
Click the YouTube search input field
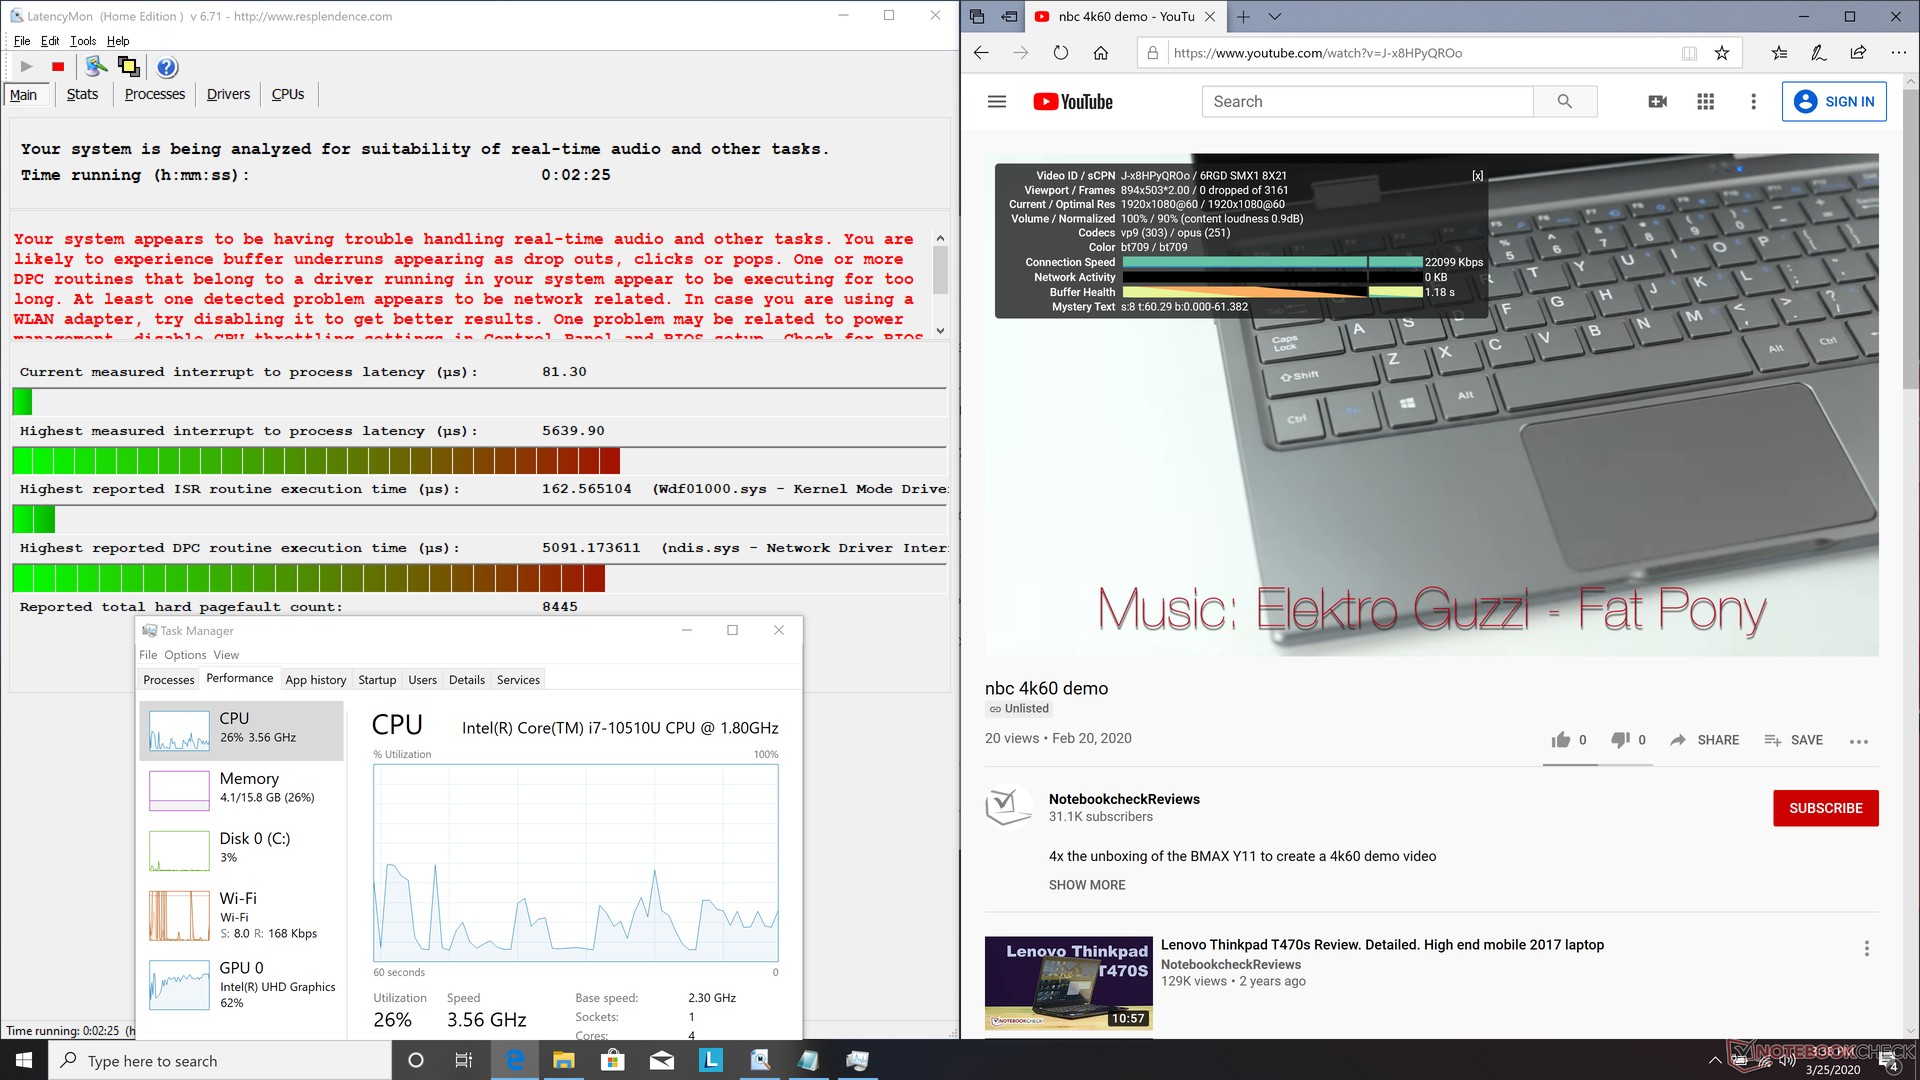click(1366, 101)
